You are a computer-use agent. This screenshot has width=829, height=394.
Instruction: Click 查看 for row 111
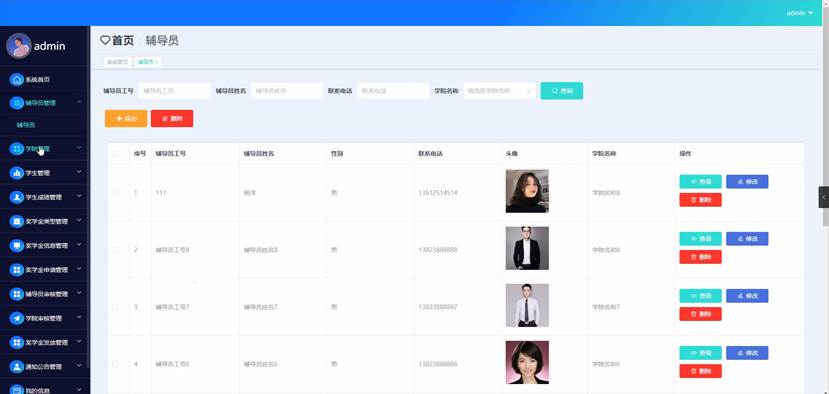pos(700,181)
